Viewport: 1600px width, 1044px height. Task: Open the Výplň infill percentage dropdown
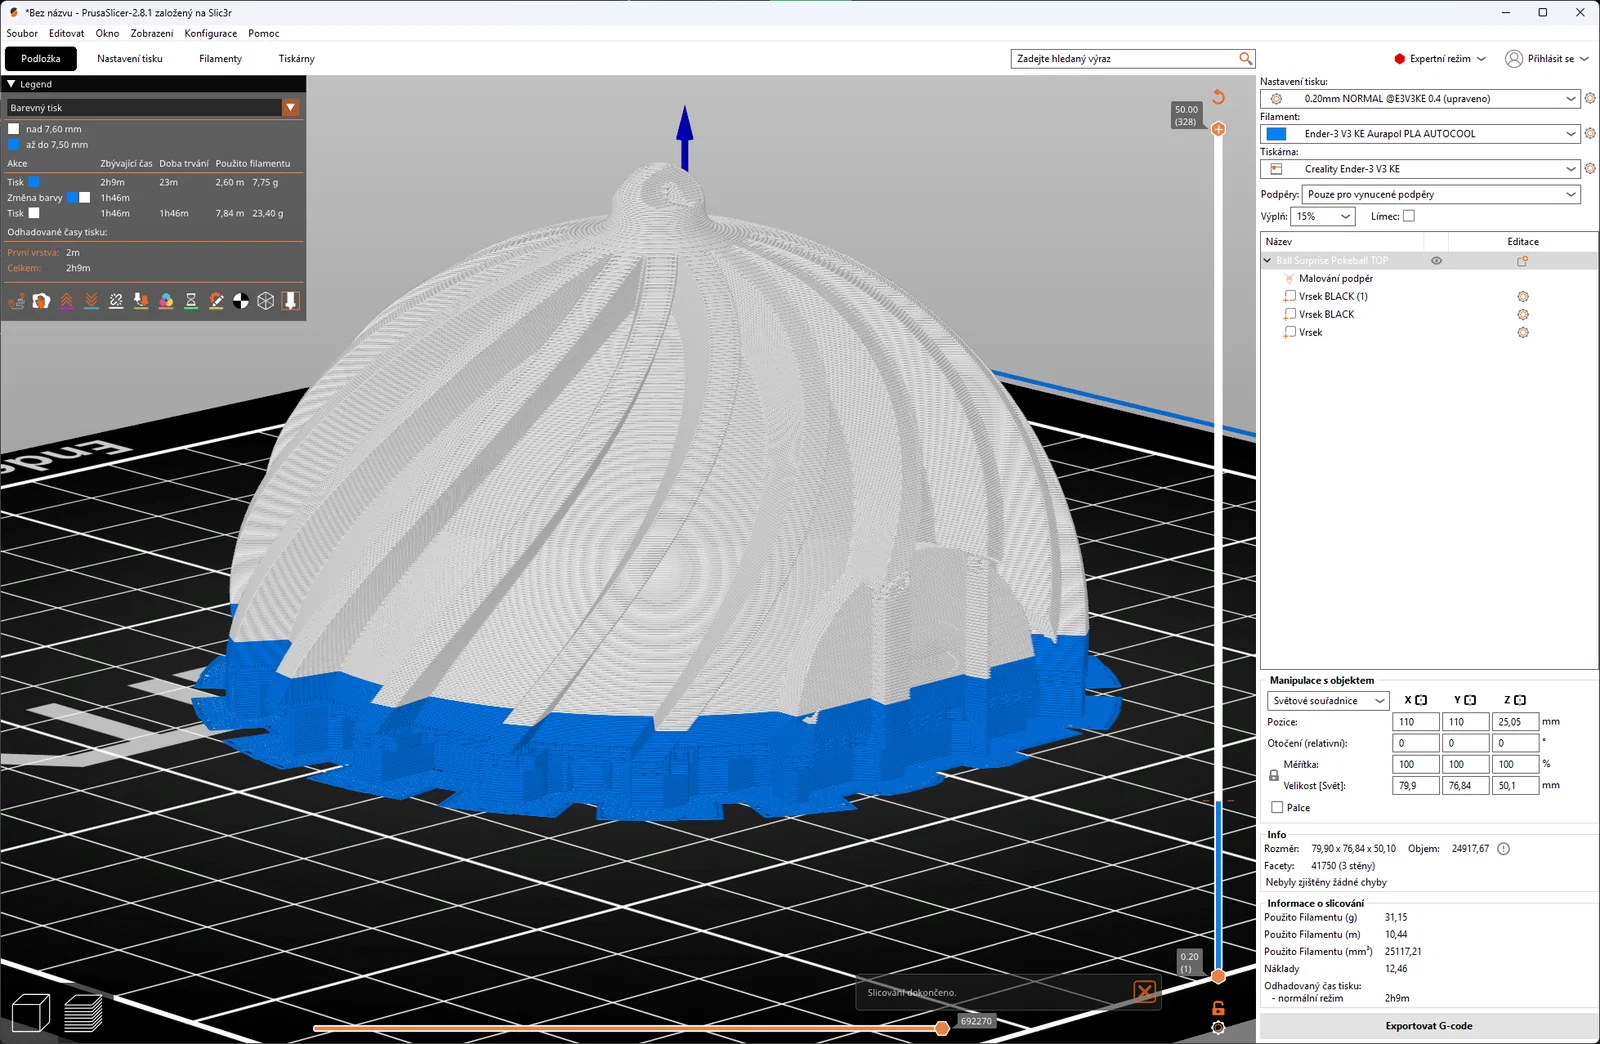pos(1322,216)
